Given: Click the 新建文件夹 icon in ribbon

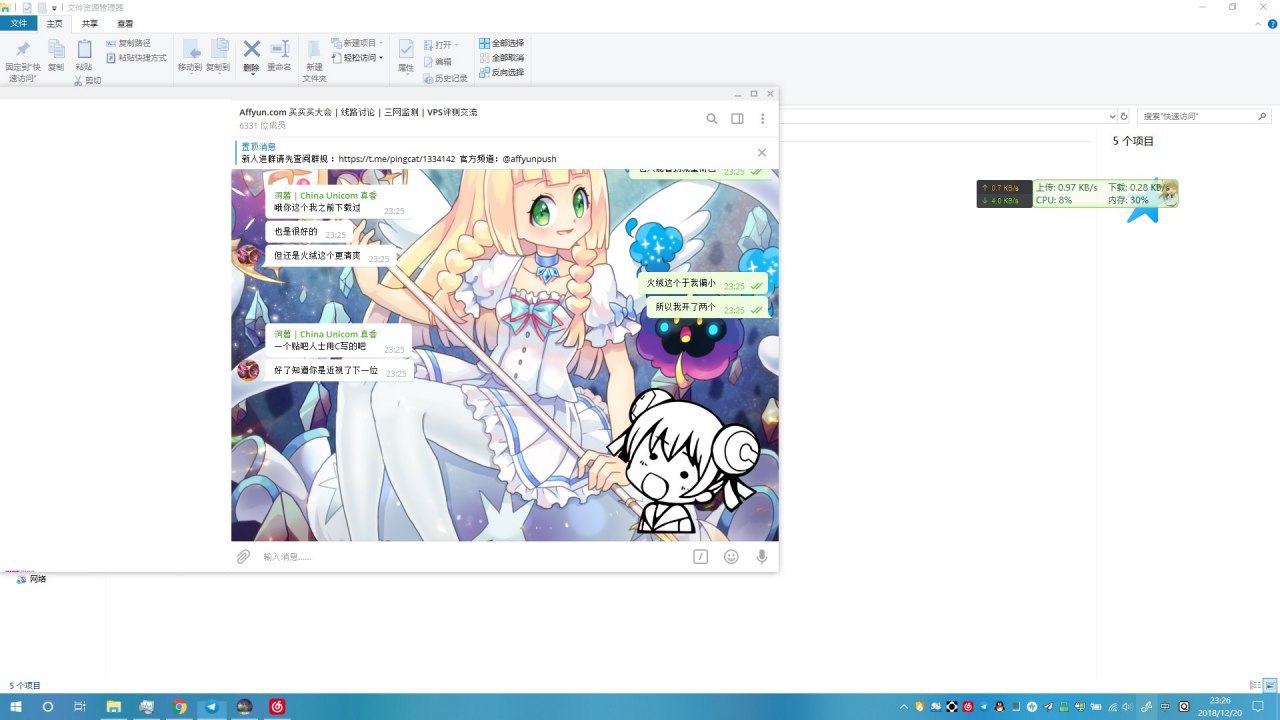Looking at the screenshot, I should click(314, 49).
